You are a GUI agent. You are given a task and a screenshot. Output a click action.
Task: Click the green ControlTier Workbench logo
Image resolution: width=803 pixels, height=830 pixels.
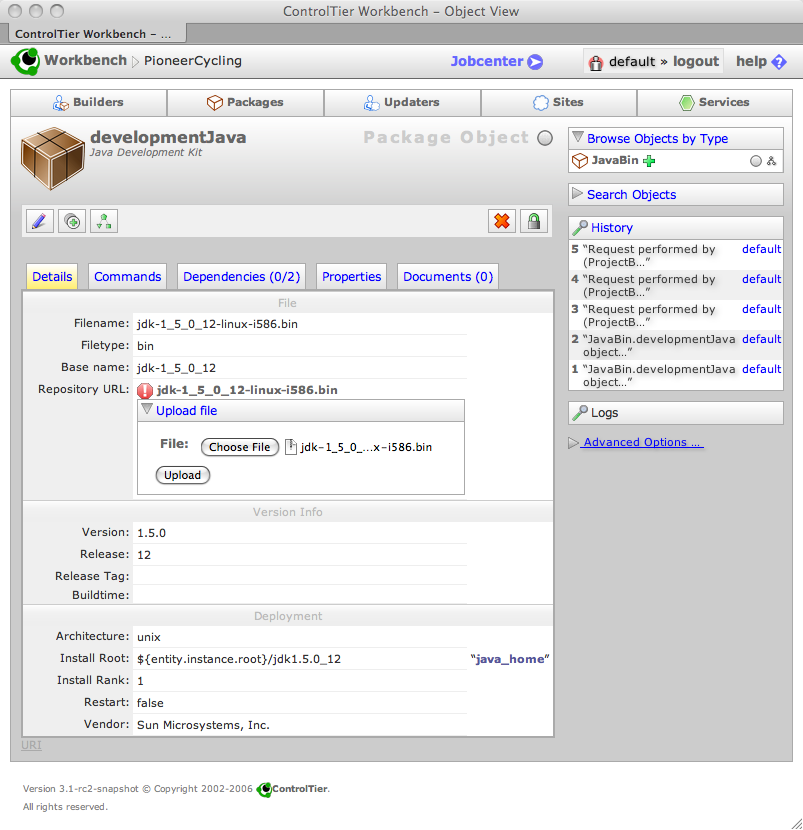point(26,61)
